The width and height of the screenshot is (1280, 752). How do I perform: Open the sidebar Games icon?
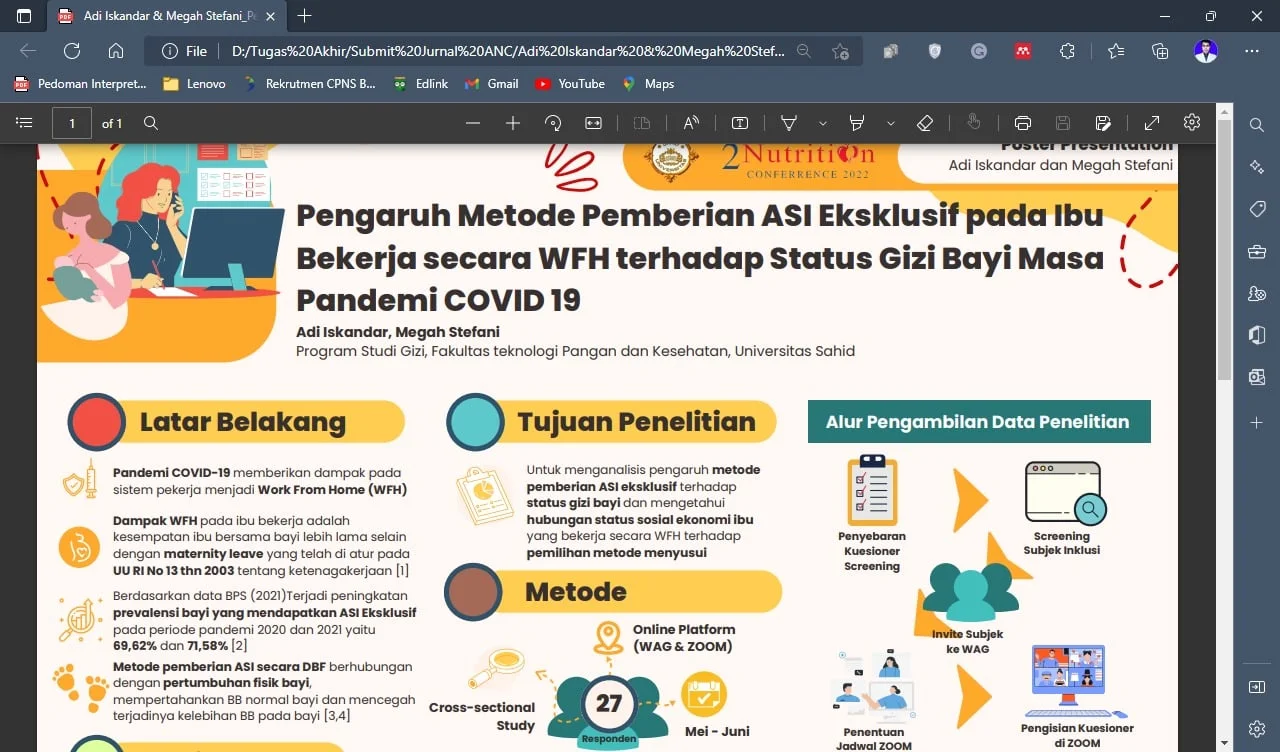(1257, 293)
